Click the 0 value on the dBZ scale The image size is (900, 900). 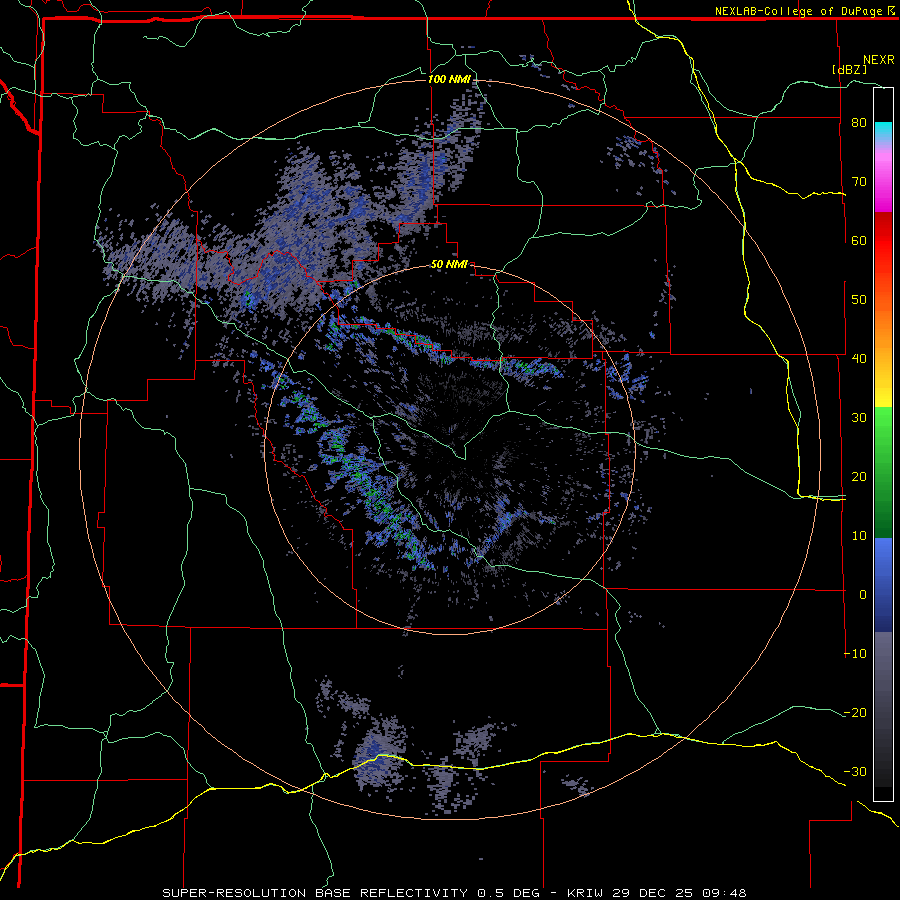tap(863, 595)
